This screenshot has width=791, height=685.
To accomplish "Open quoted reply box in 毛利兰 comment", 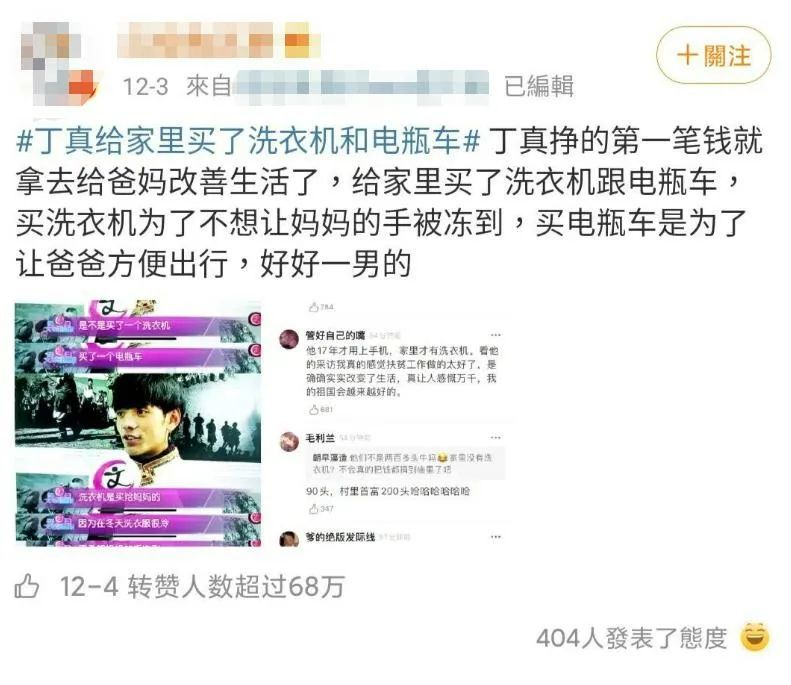I will [x=406, y=463].
